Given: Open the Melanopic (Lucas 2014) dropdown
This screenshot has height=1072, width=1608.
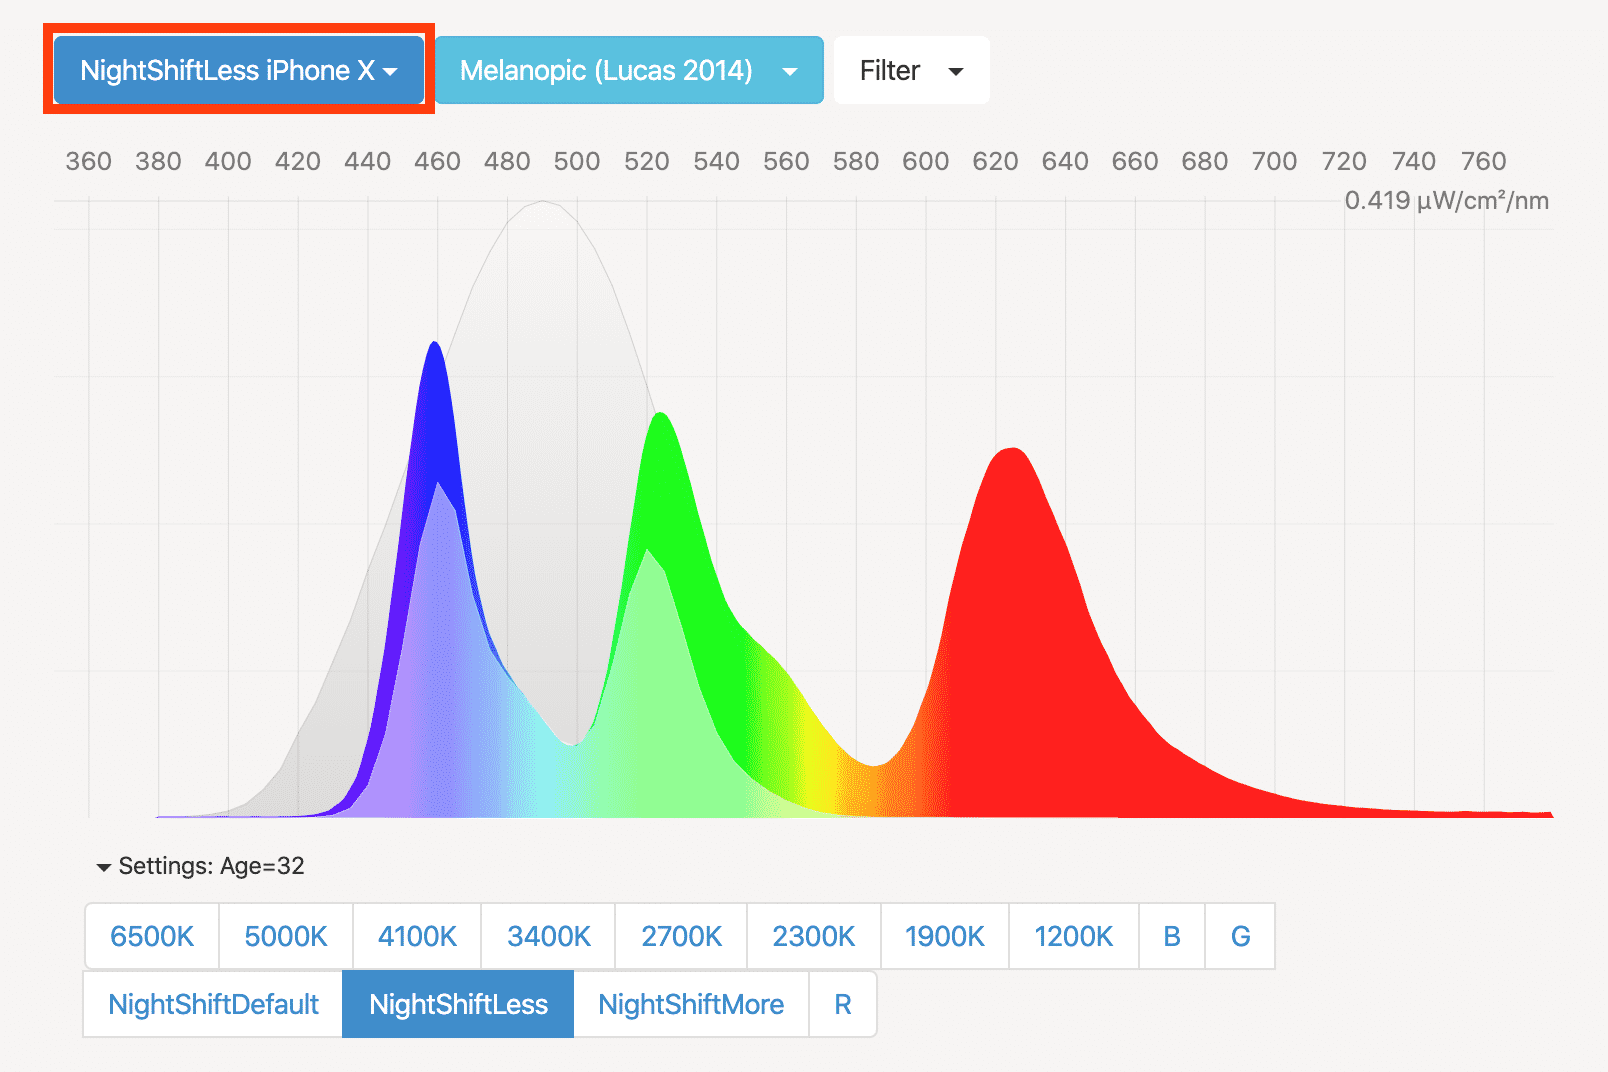Looking at the screenshot, I should click(629, 70).
